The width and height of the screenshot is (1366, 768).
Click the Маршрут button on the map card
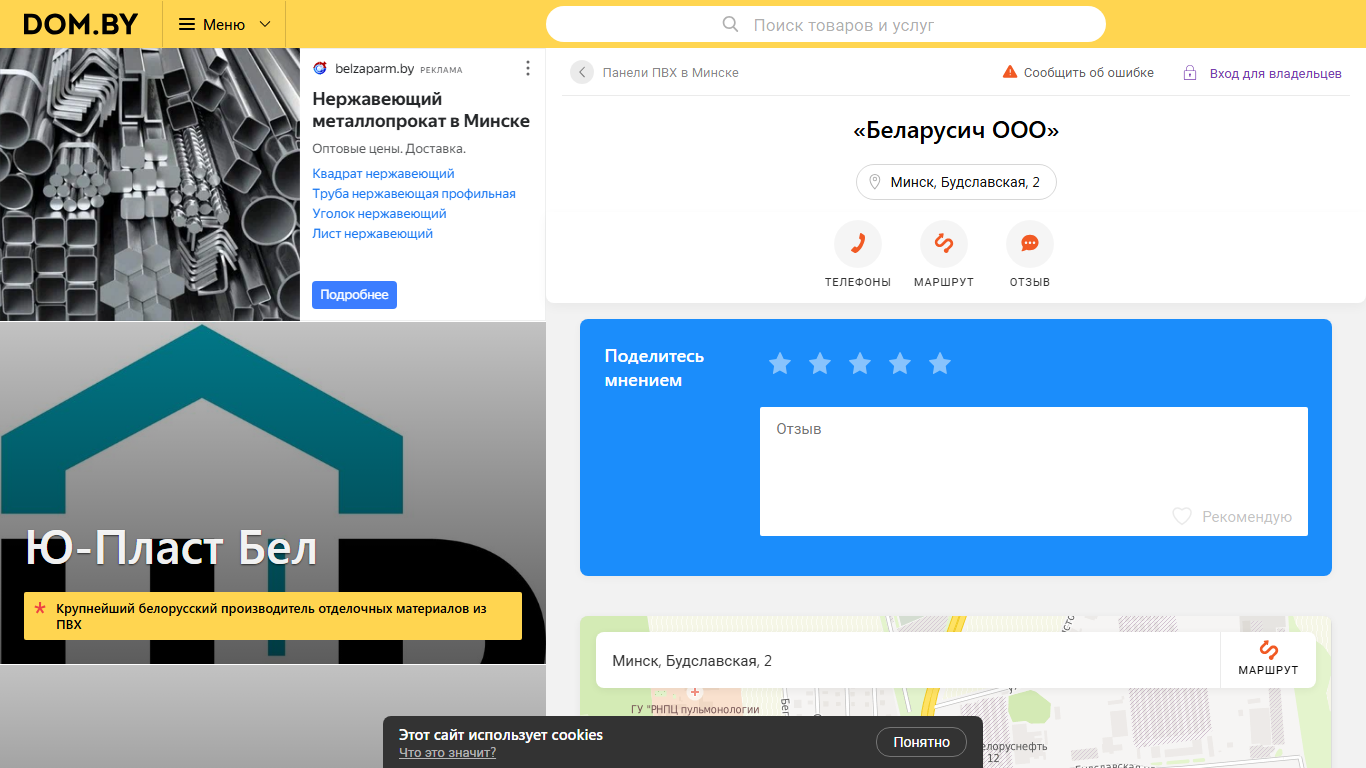[x=1268, y=660]
